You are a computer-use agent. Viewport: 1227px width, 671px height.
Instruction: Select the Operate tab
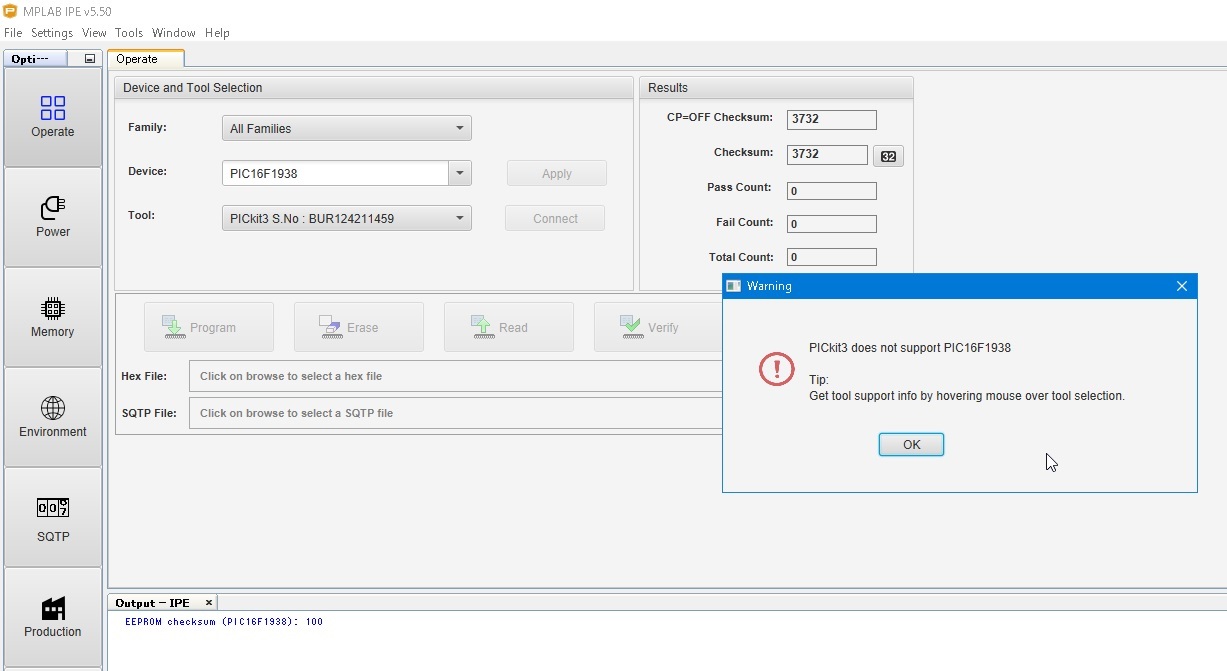pyautogui.click(x=145, y=59)
